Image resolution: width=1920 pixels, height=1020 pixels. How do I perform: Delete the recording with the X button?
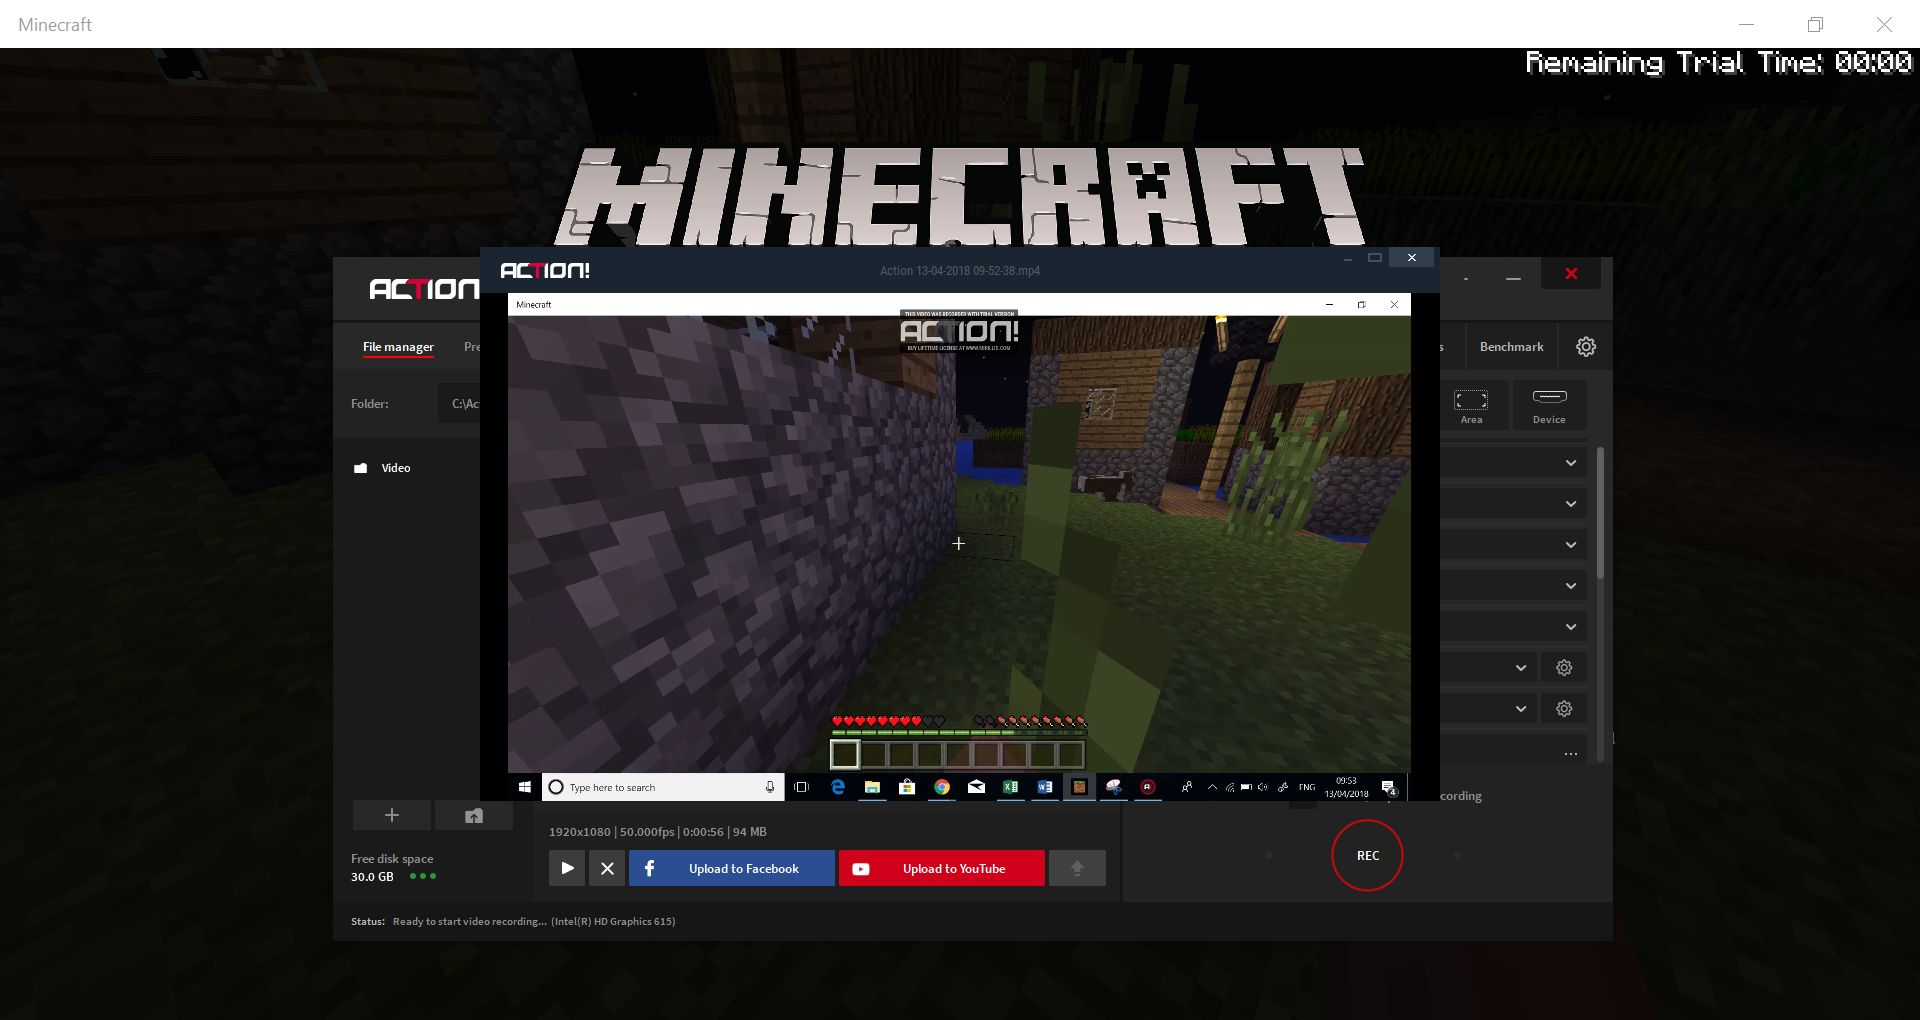[607, 868]
